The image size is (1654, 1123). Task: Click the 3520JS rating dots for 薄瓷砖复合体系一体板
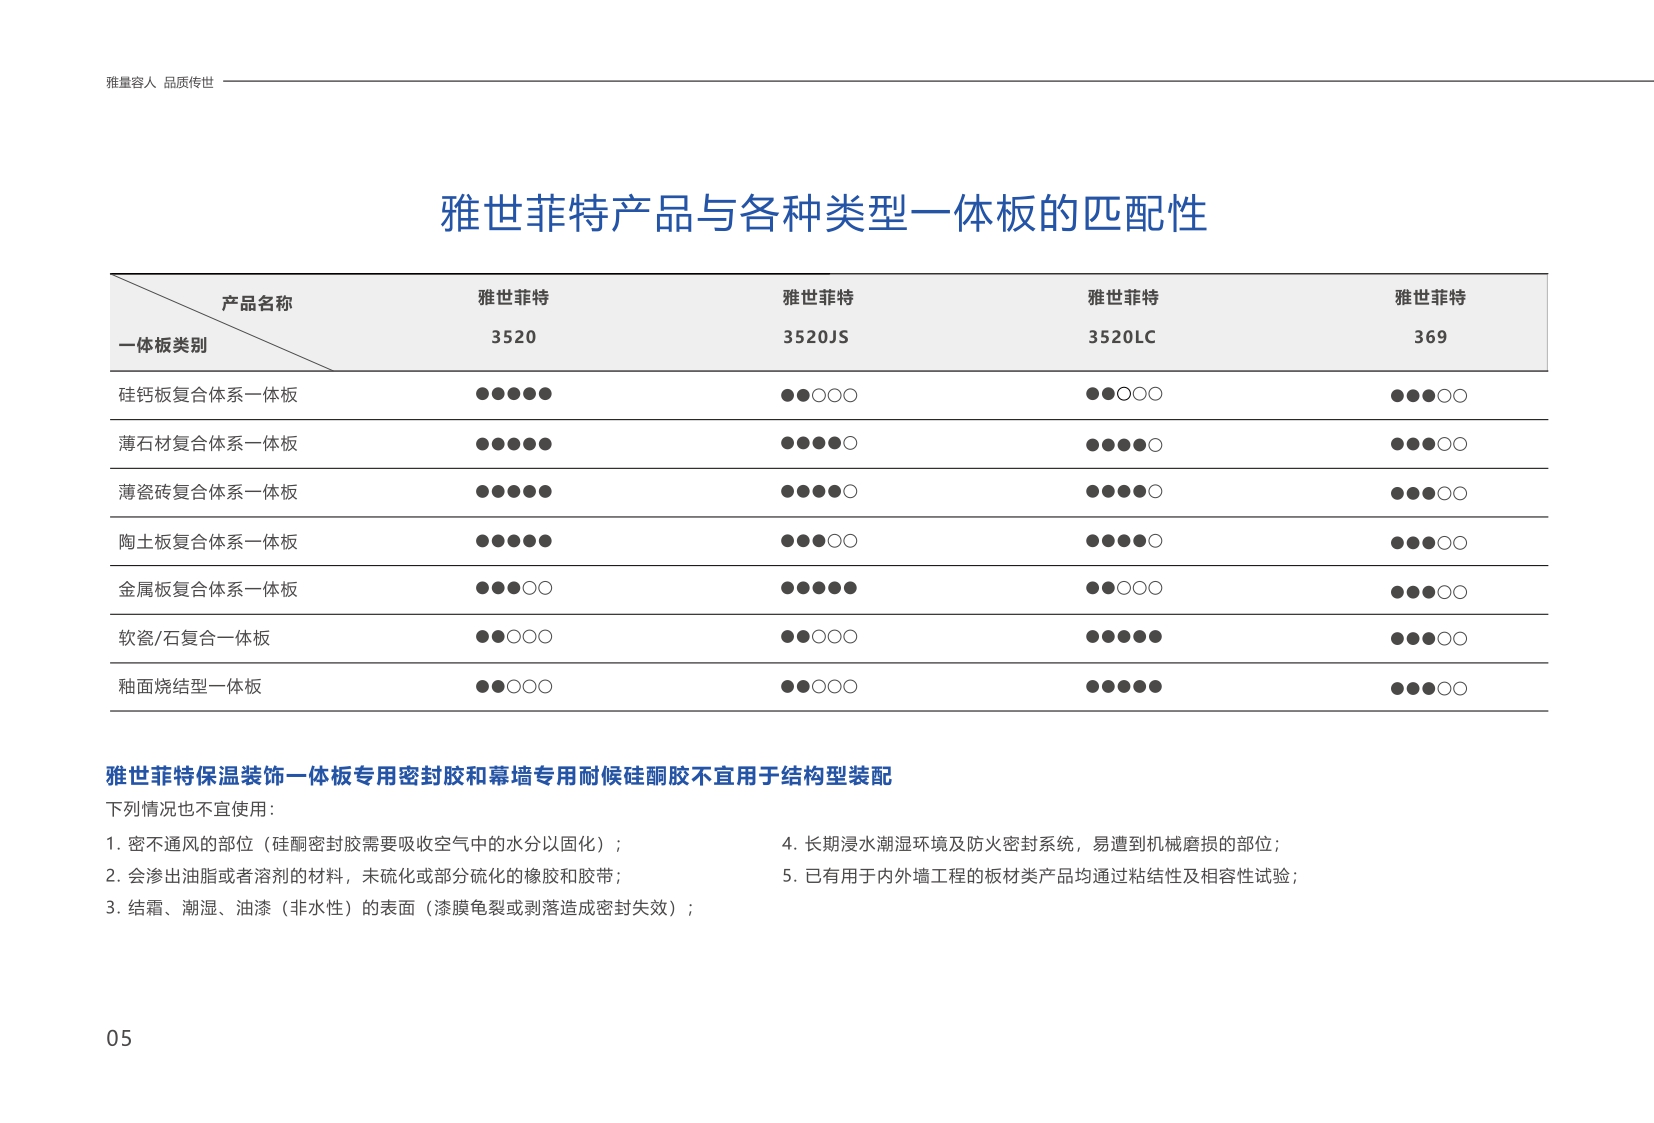coord(819,491)
